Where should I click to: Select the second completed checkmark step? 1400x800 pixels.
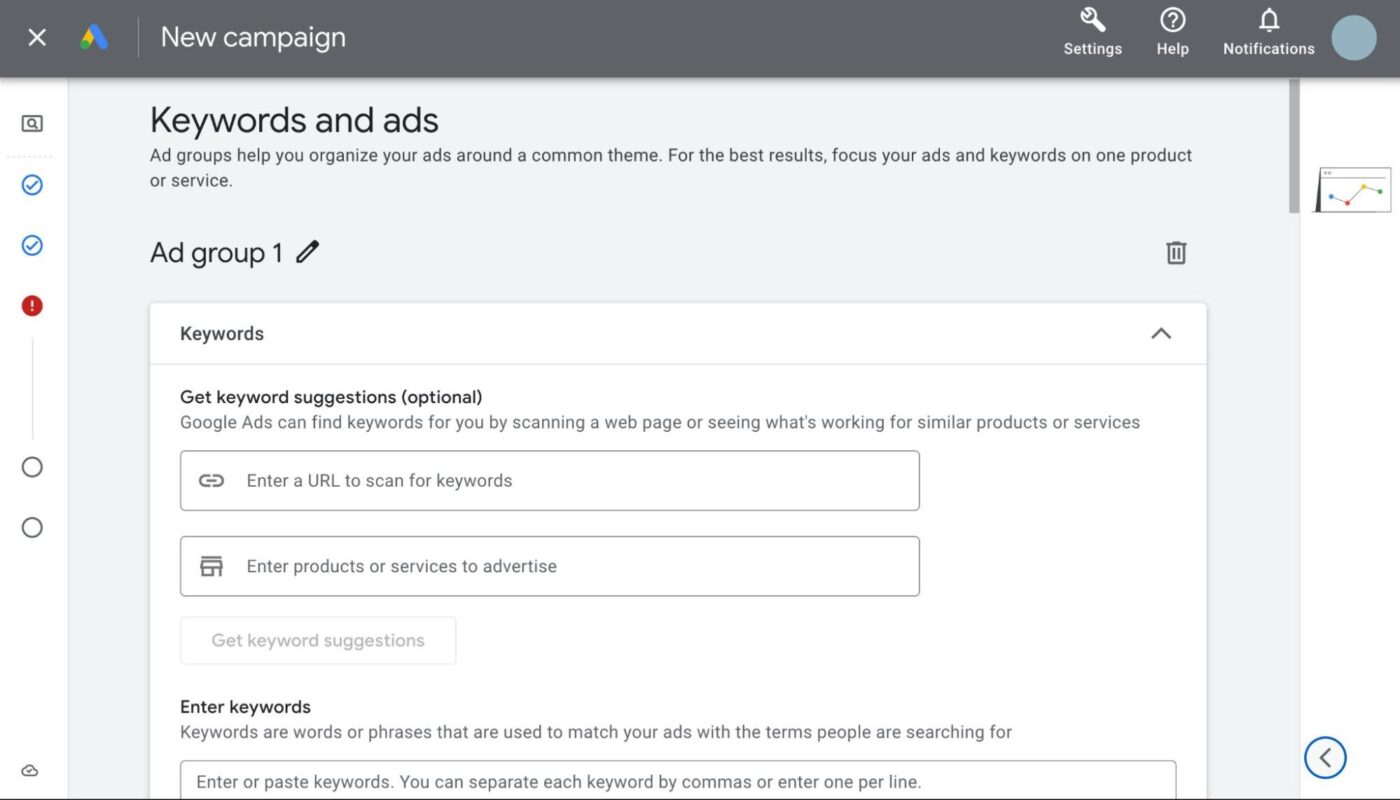pos(31,245)
